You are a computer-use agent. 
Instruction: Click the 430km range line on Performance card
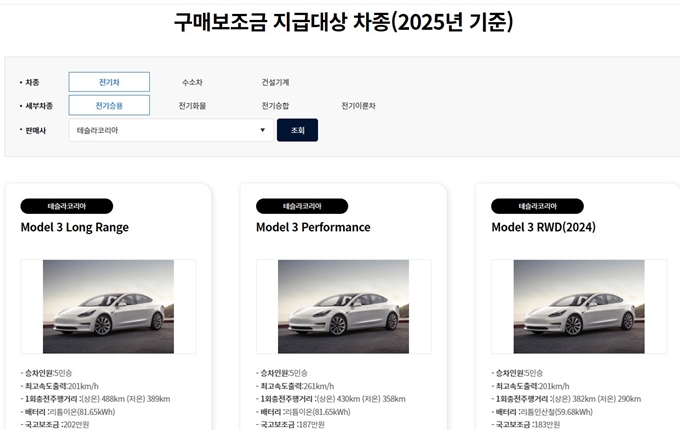point(331,399)
